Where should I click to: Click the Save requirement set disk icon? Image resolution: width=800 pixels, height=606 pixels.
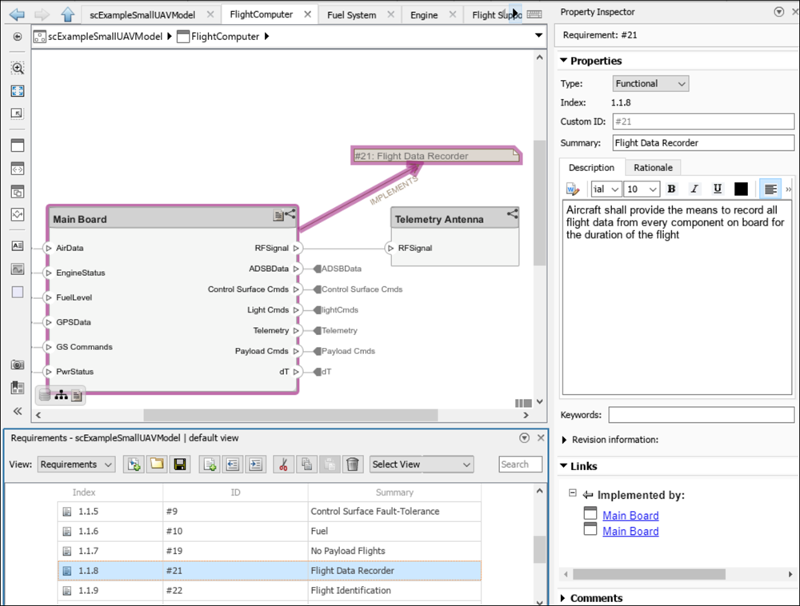180,464
